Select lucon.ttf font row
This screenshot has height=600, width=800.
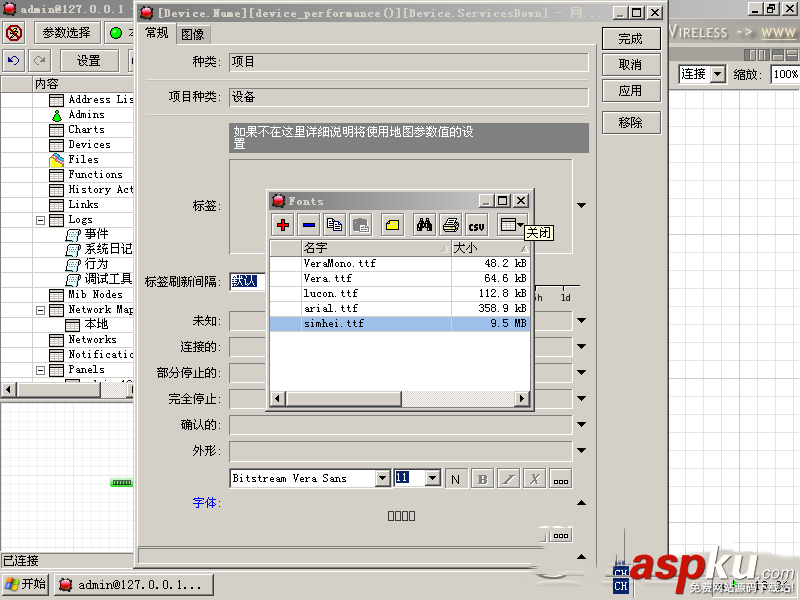(x=399, y=293)
